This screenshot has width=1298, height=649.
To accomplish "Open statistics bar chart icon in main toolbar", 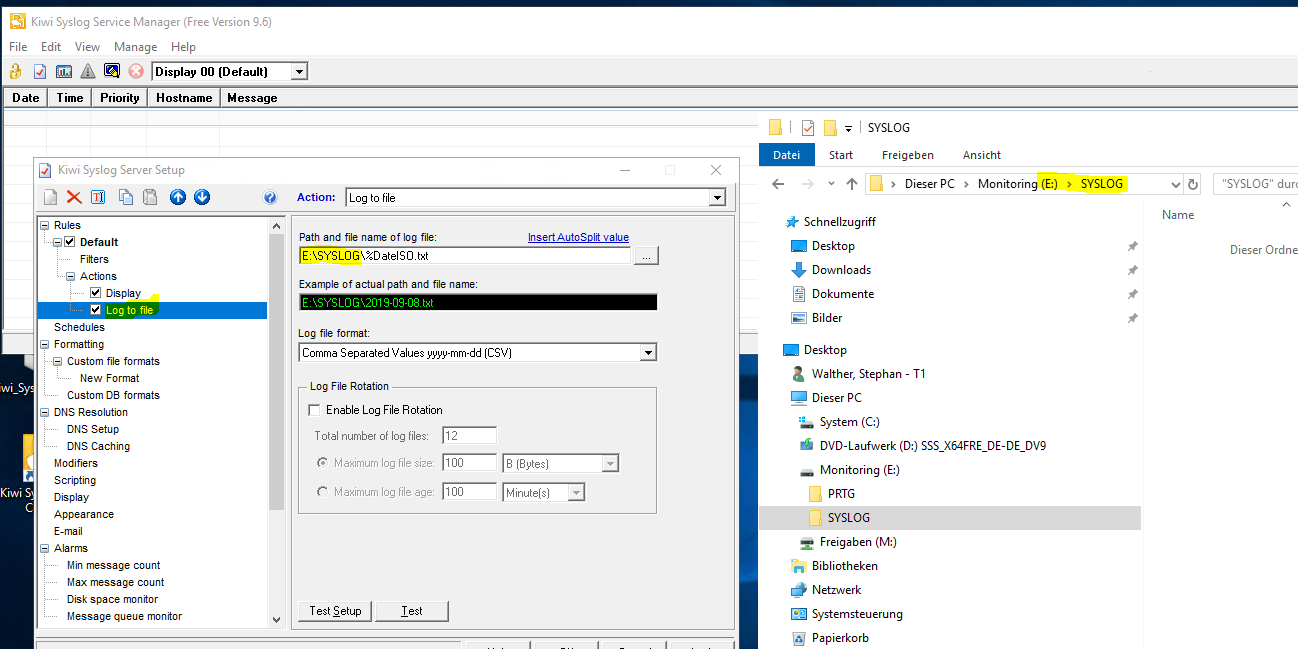I will 64,71.
